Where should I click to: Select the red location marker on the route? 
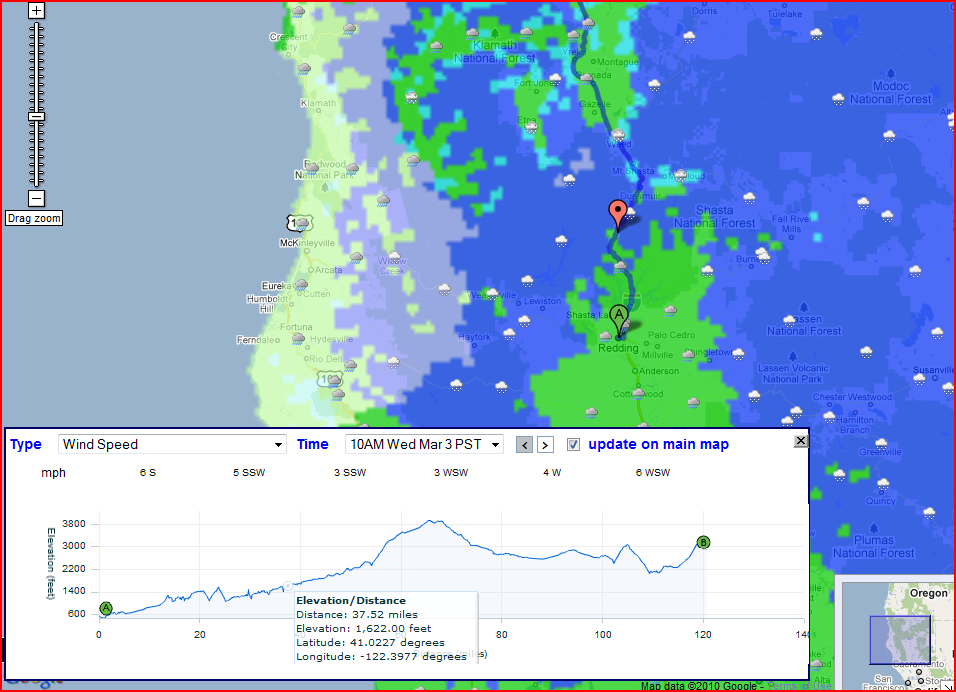point(618,213)
